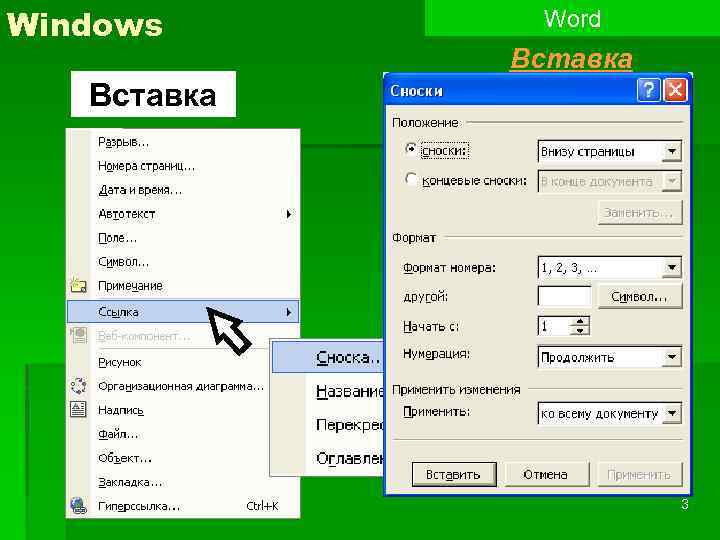The width and height of the screenshot is (720, 540).
Task: Click the другой custom mark field
Action: [564, 297]
